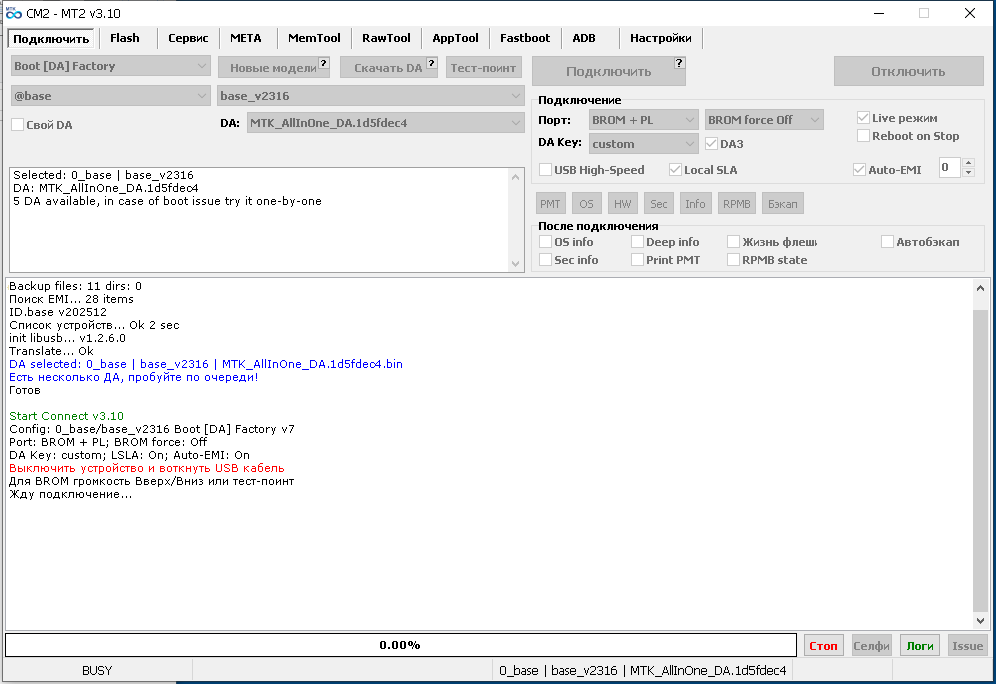Increase the Auto-EMI spinner value

click(968, 164)
